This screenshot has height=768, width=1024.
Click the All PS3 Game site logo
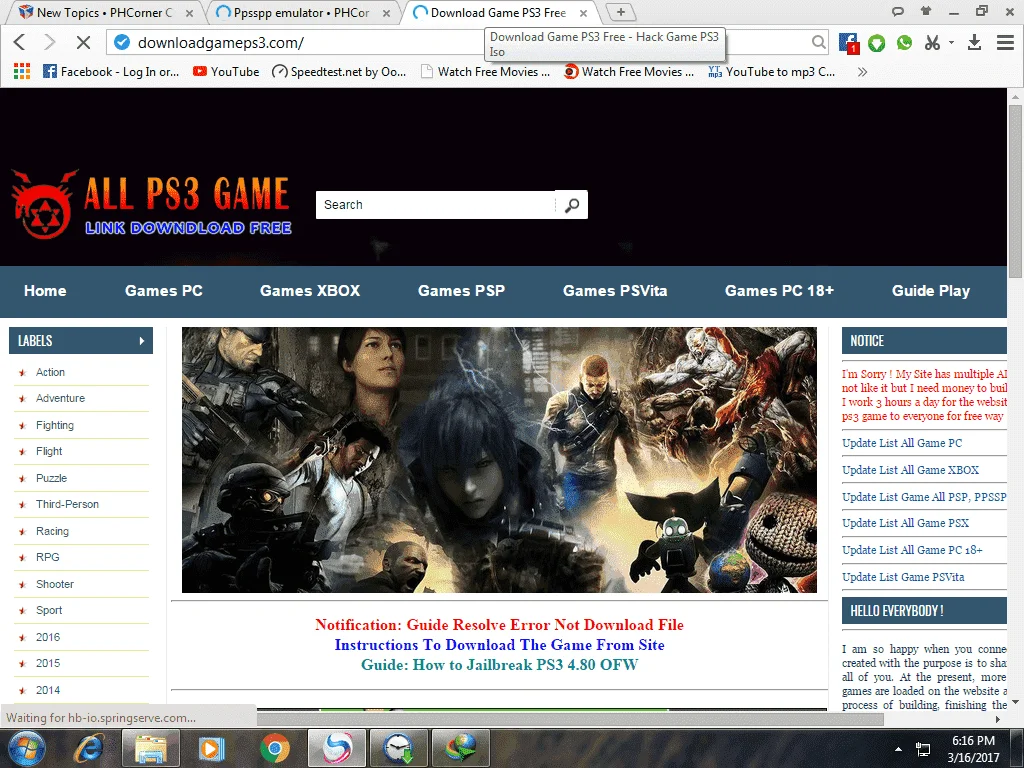pyautogui.click(x=152, y=204)
